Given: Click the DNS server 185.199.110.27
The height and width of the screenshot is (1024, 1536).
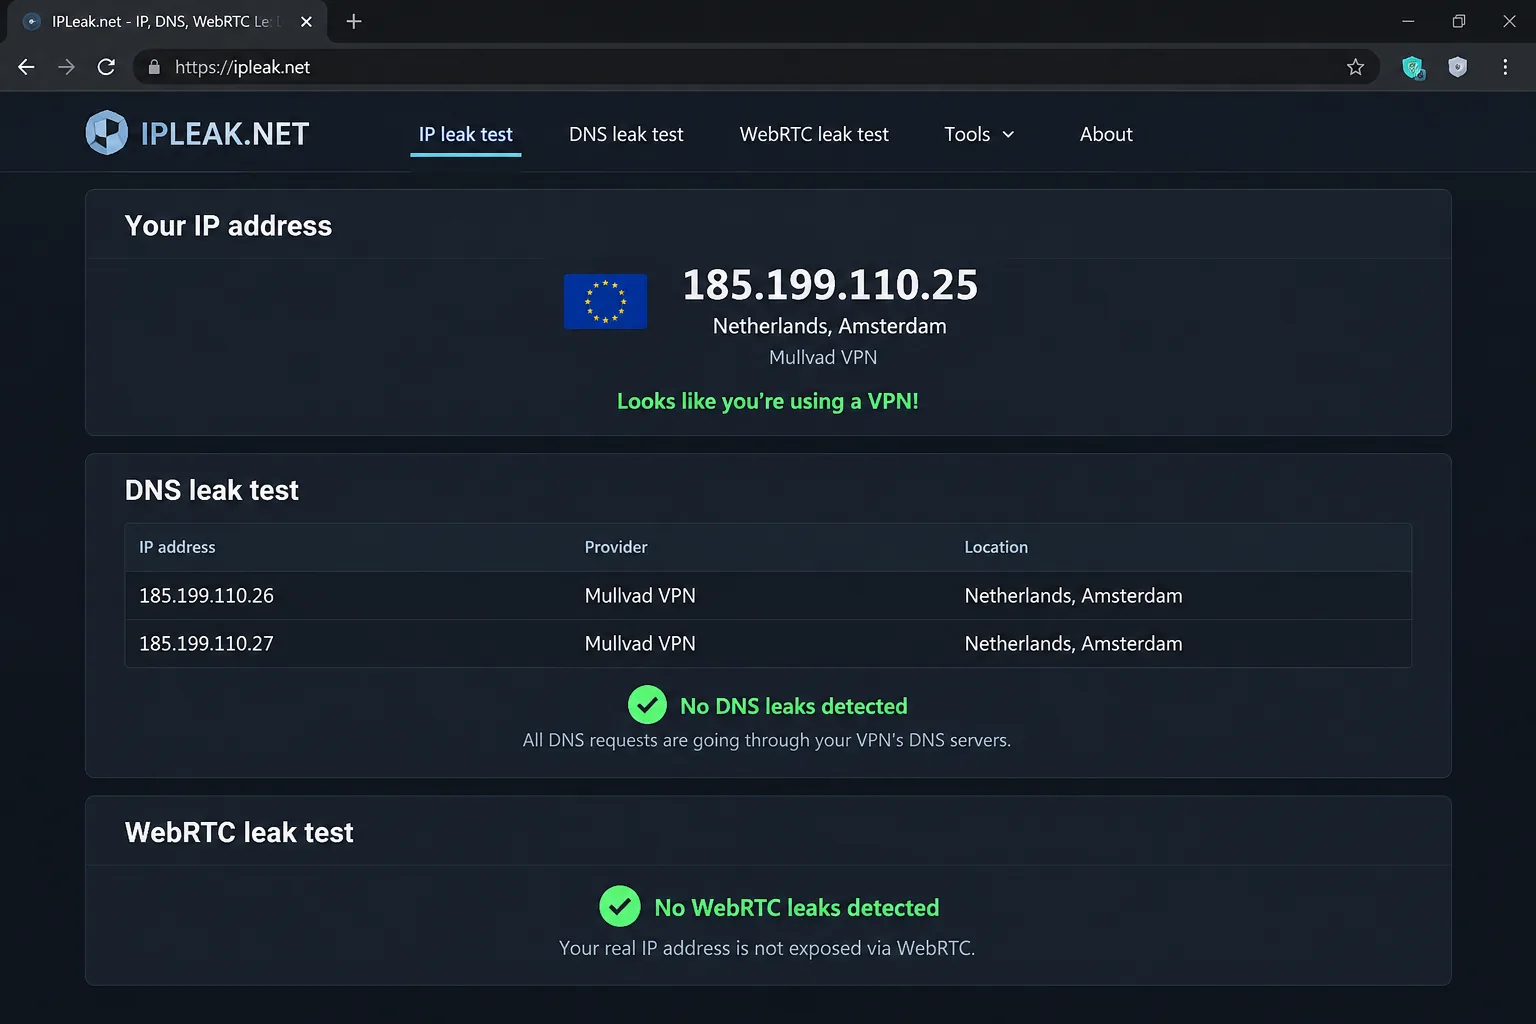Looking at the screenshot, I should (x=206, y=644).
